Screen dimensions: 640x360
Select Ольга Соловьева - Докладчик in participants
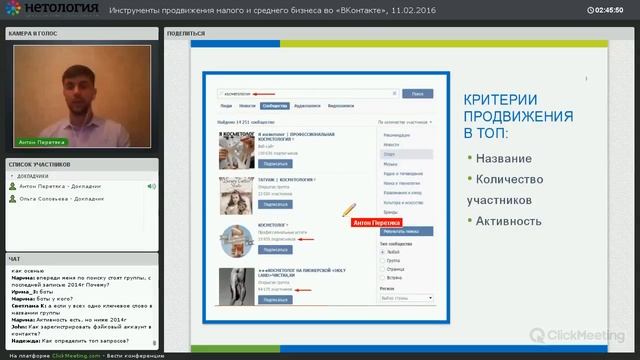62,199
